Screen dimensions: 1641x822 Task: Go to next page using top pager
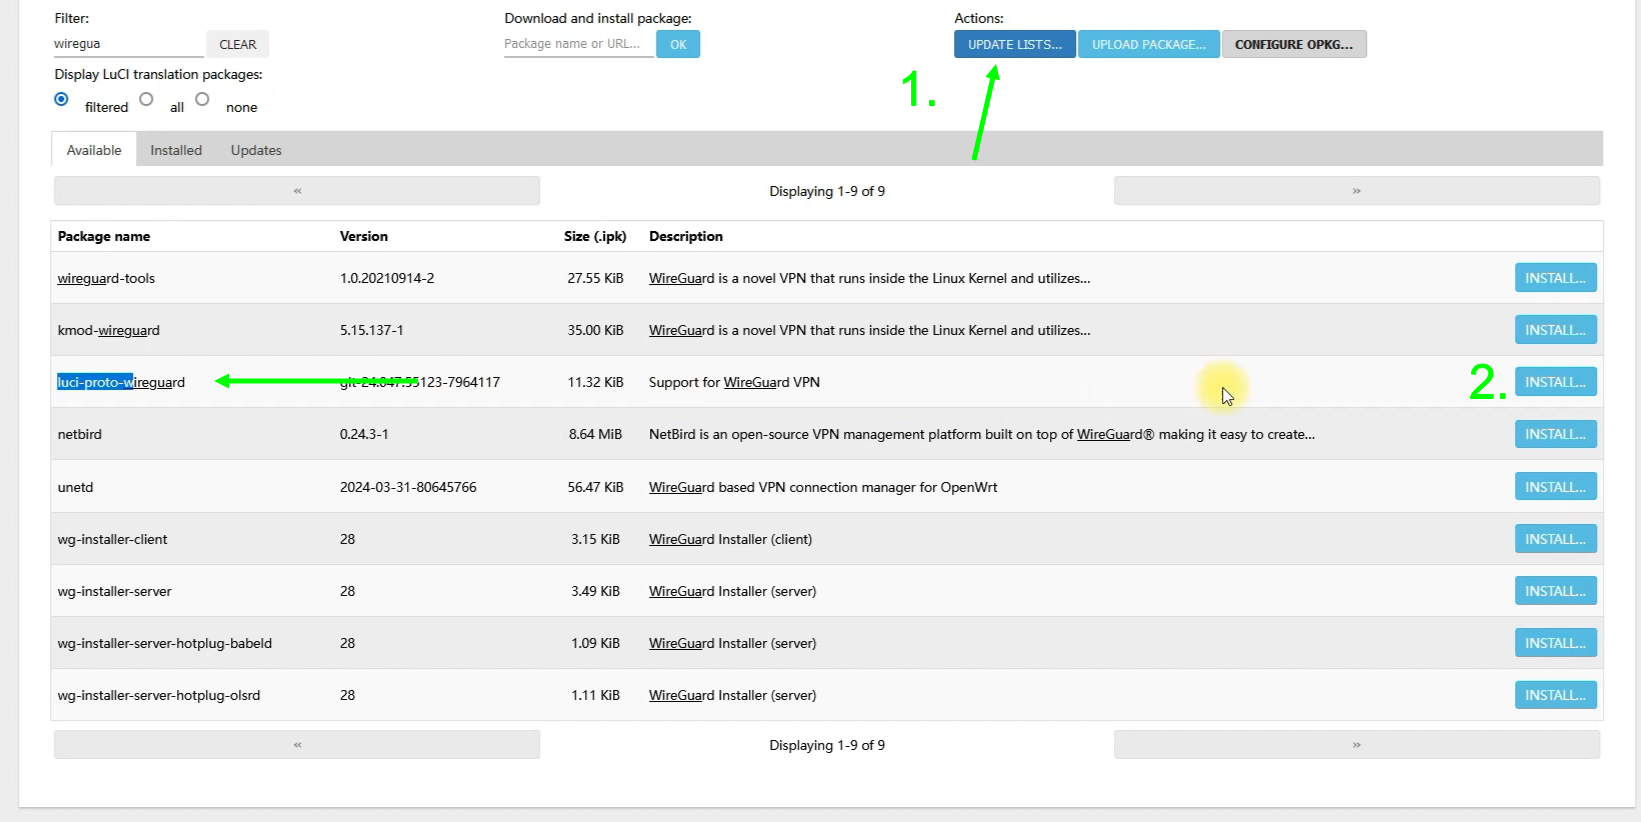[1356, 191]
